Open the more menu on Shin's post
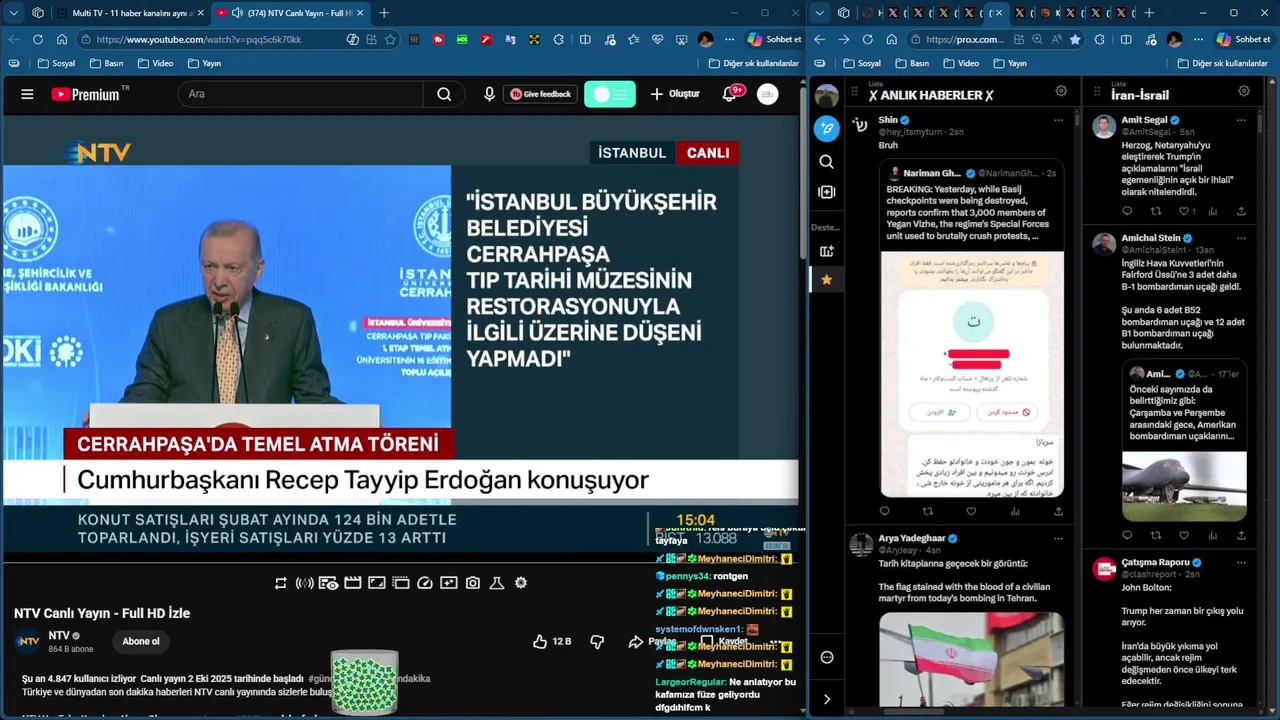The height and width of the screenshot is (720, 1280). [1058, 120]
